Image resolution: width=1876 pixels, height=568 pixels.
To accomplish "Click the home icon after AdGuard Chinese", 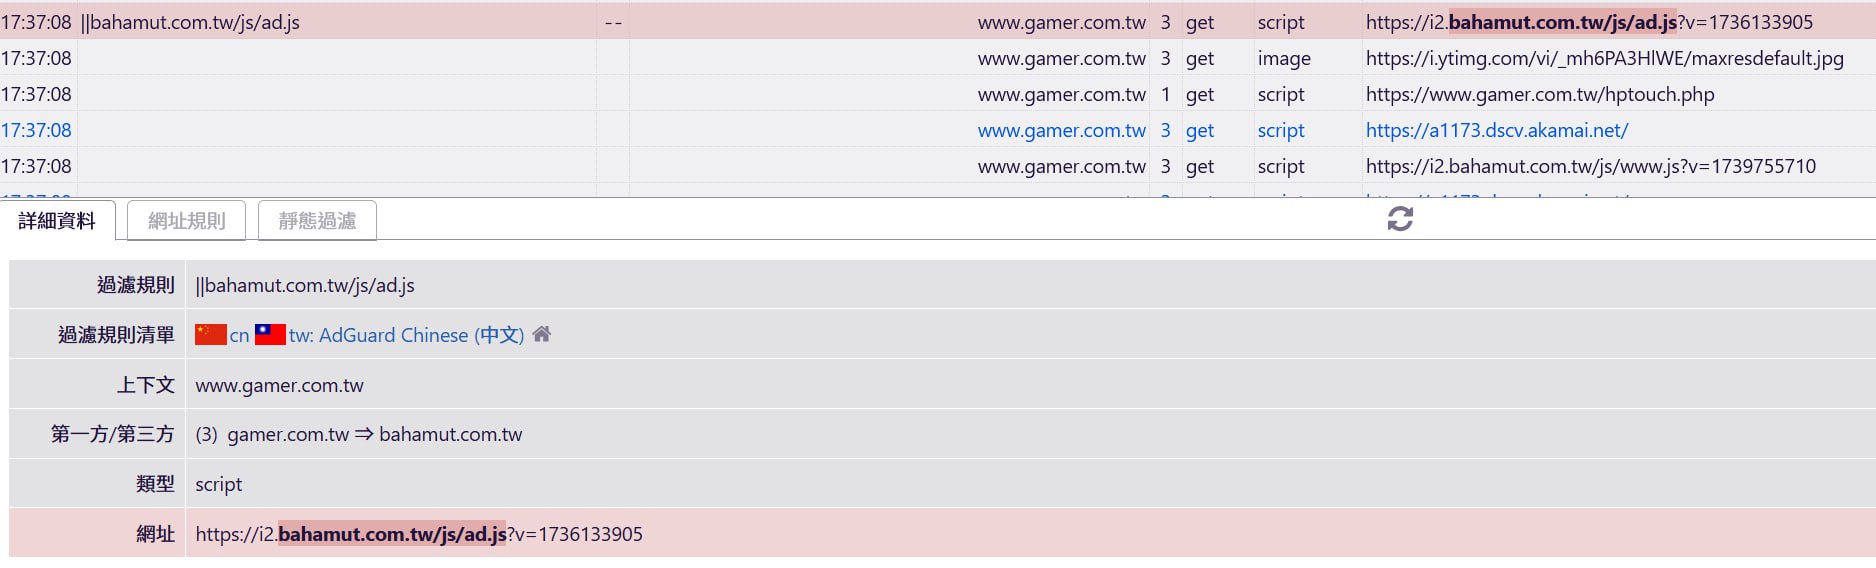I will click(x=542, y=334).
